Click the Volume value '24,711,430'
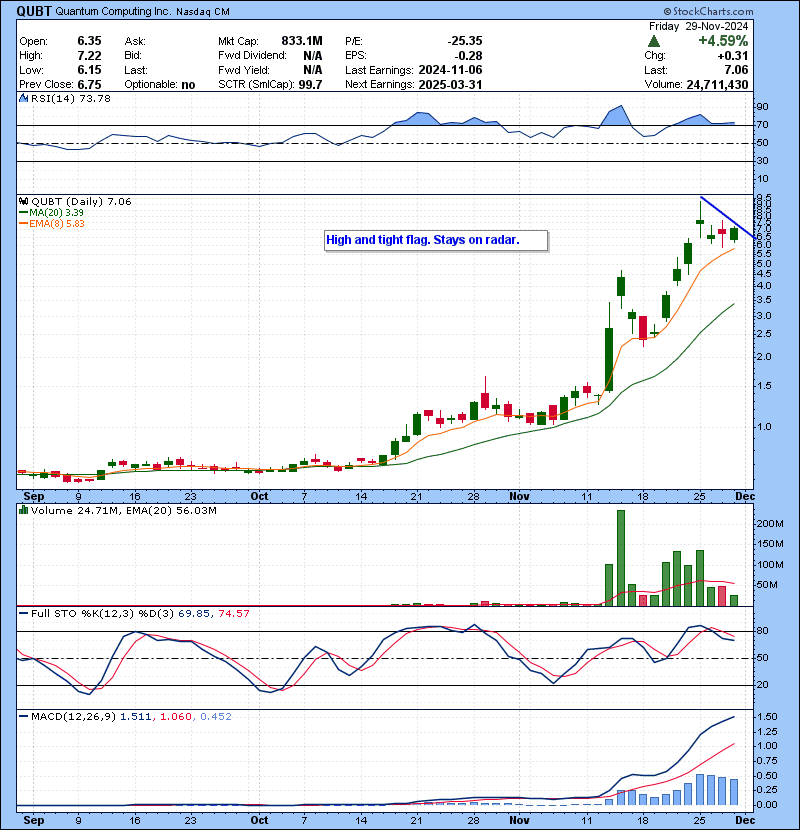Viewport: 800px width, 830px height. coord(717,85)
